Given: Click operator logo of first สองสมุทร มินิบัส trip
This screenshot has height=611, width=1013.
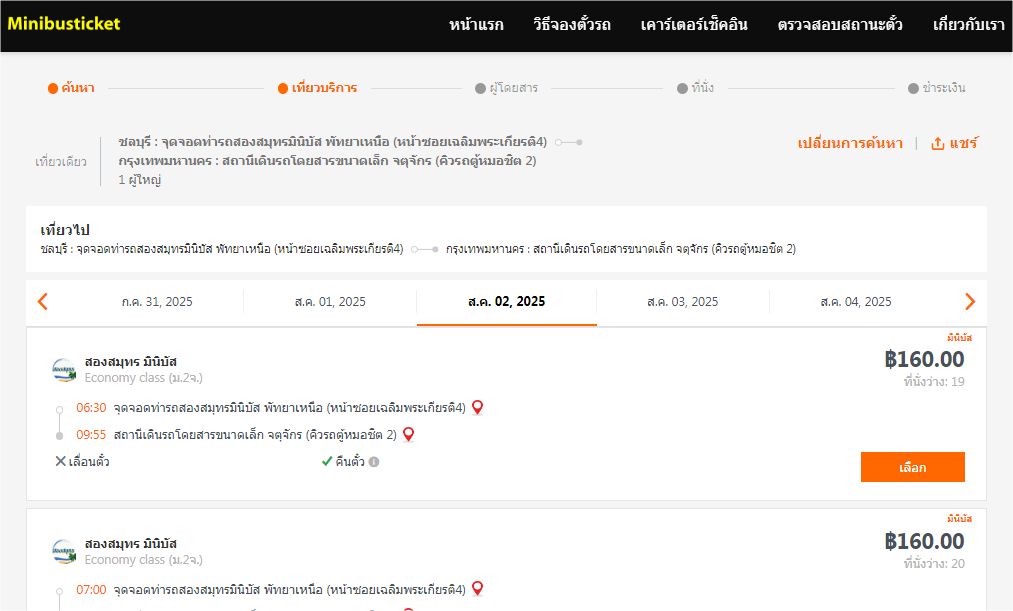Looking at the screenshot, I should [x=64, y=370].
